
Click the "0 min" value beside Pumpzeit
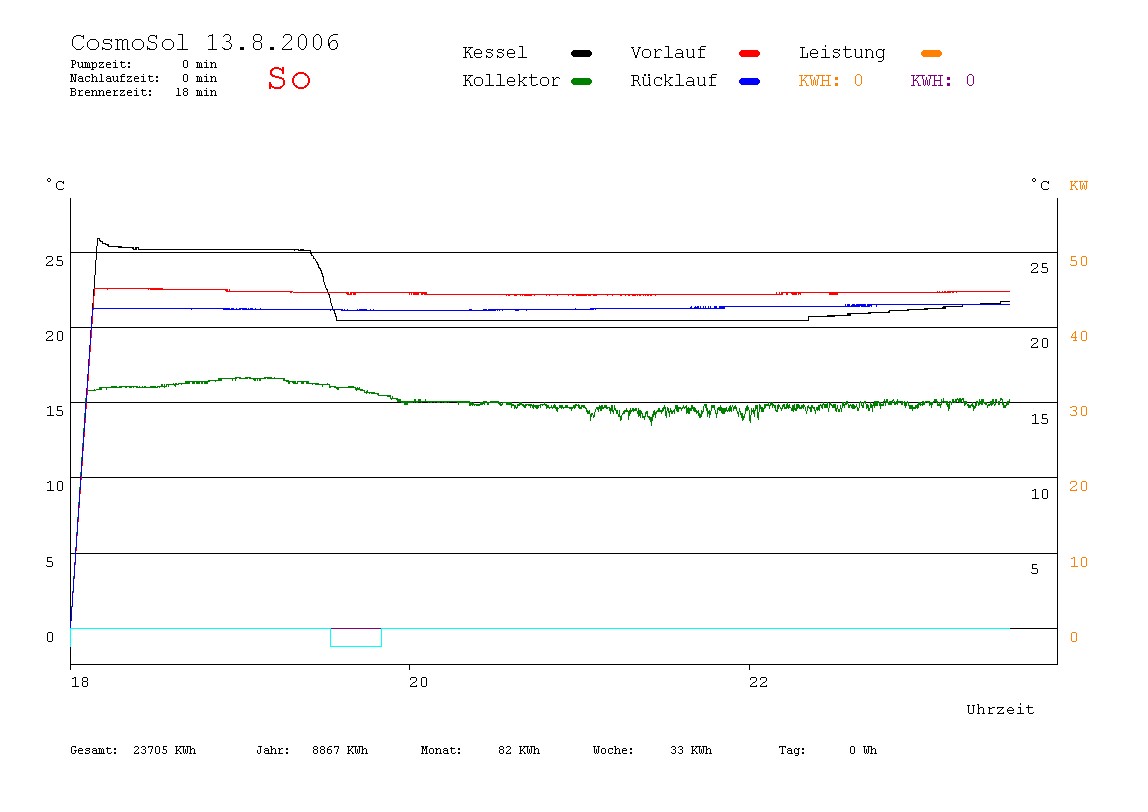point(199,64)
